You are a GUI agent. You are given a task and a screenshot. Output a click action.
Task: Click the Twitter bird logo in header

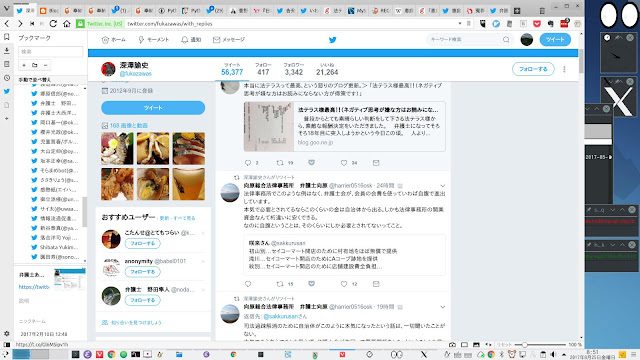click(x=333, y=40)
